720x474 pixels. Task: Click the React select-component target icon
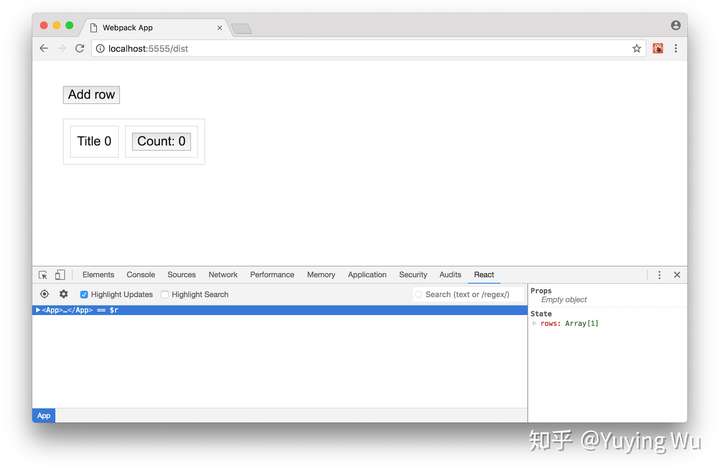45,294
